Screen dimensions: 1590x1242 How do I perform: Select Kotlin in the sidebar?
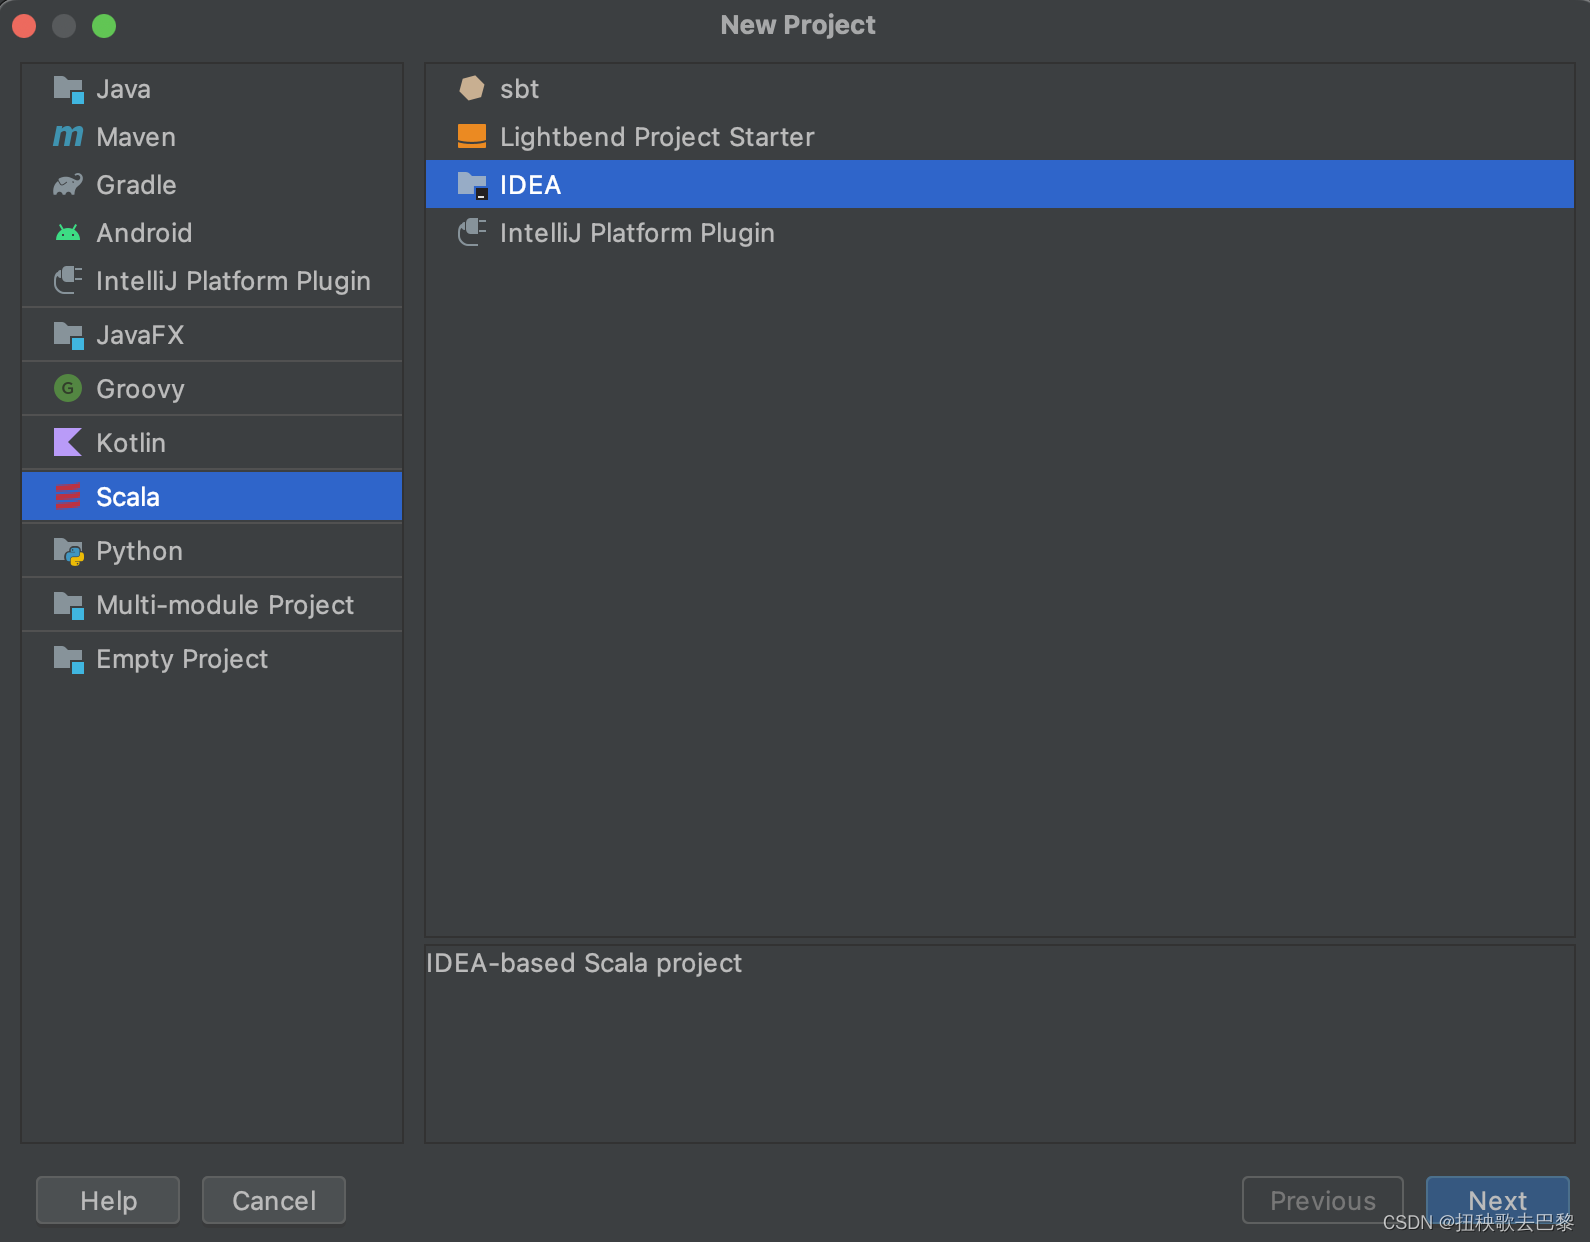(212, 443)
